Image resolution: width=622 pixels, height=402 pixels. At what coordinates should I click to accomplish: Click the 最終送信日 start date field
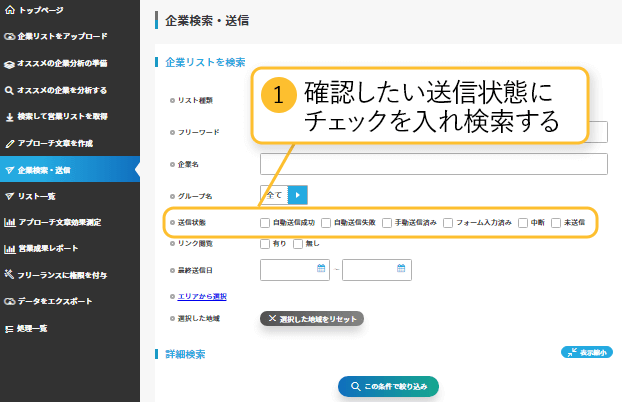coord(295,270)
